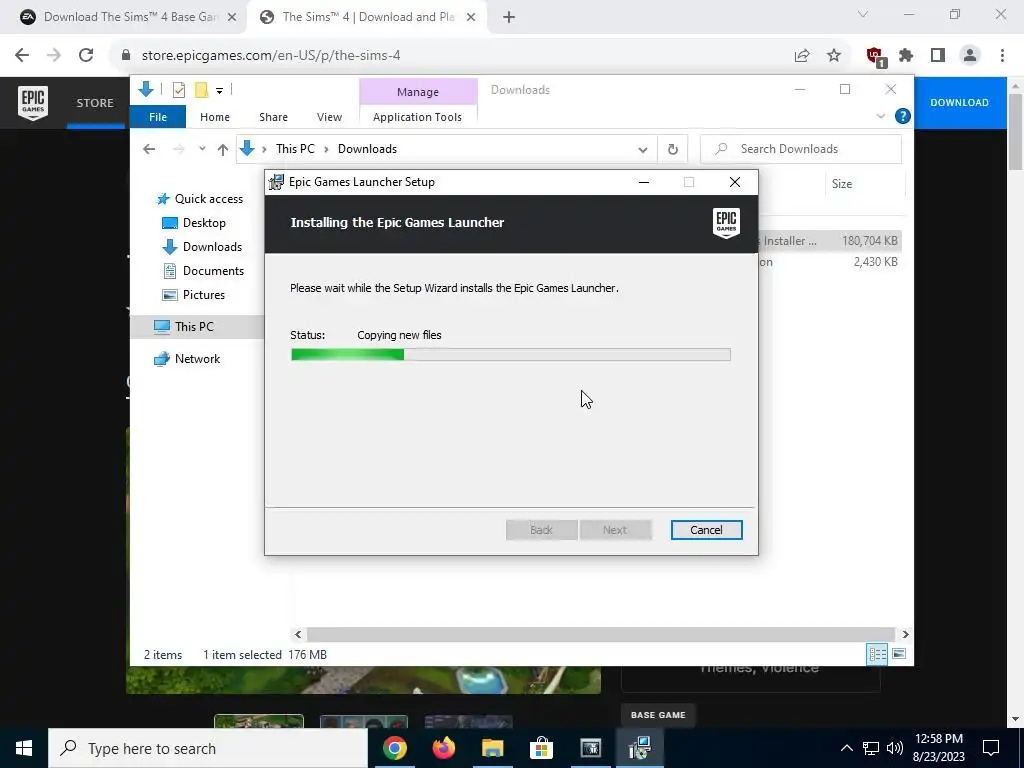Open recent locations dropdown arrow
This screenshot has width=1024, height=768.
202,149
